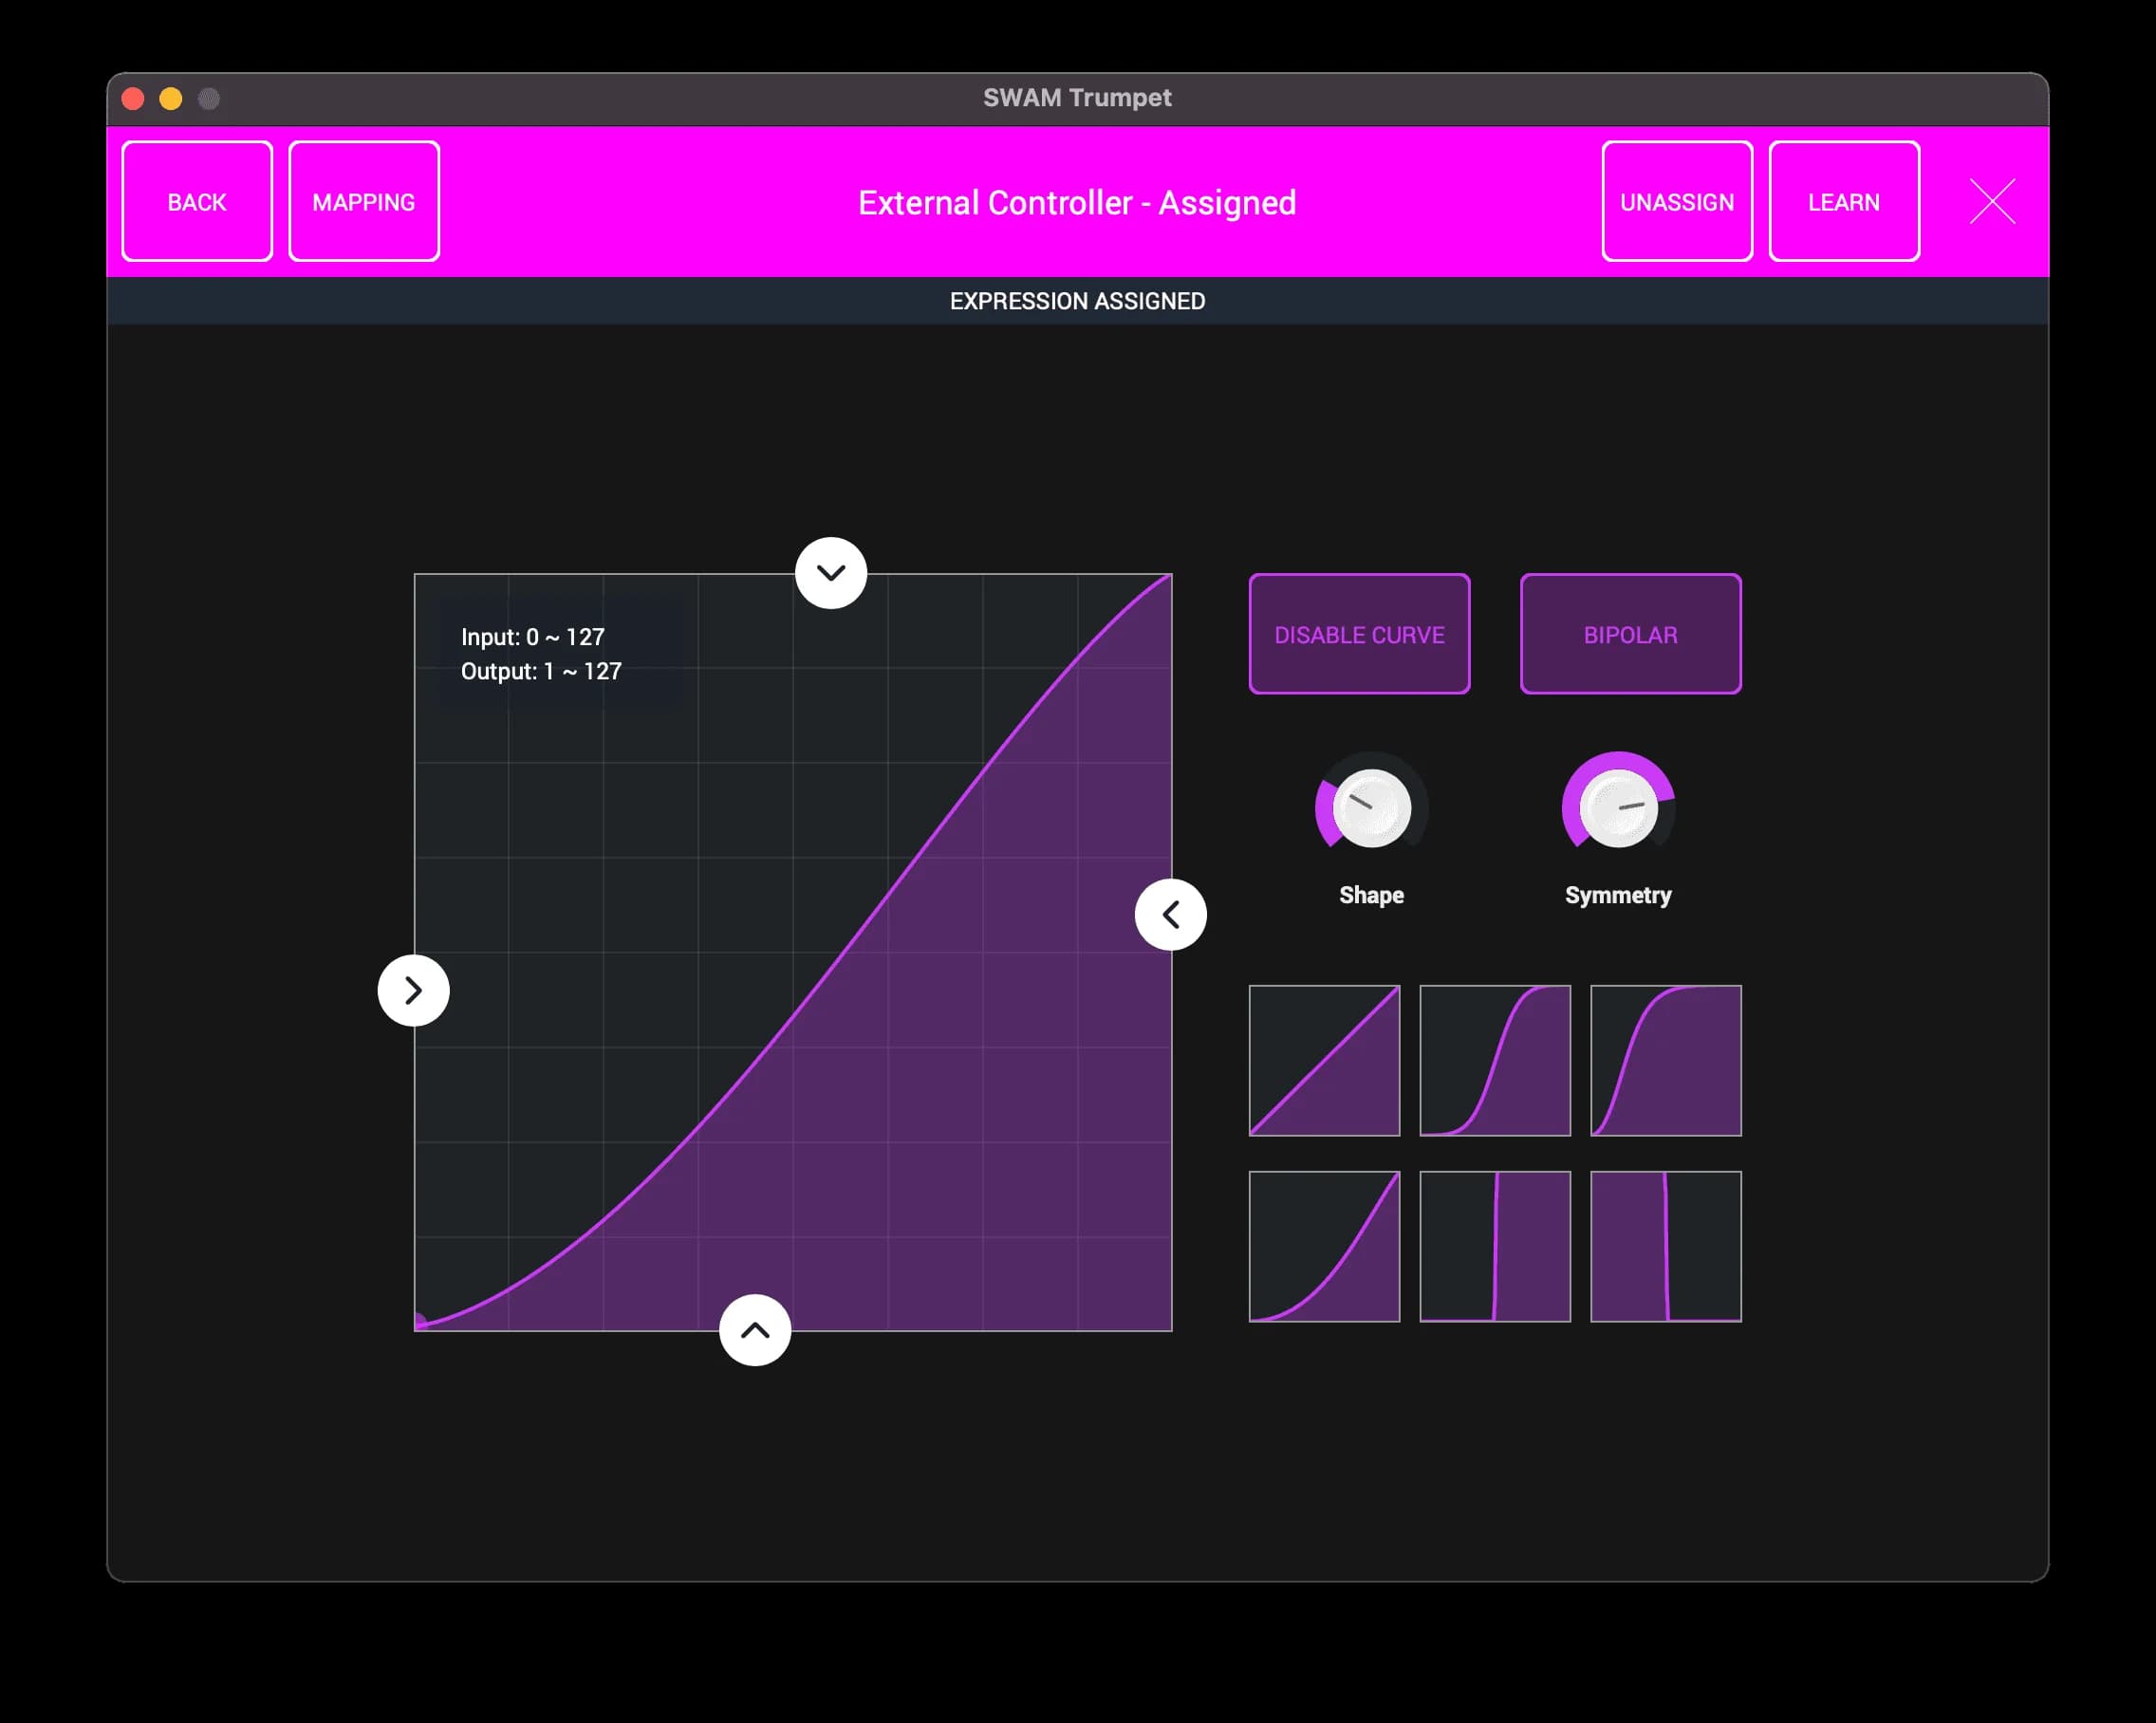The width and height of the screenshot is (2156, 1723).
Task: Choose the S-curve preset shifted right
Action: tap(1495, 1060)
